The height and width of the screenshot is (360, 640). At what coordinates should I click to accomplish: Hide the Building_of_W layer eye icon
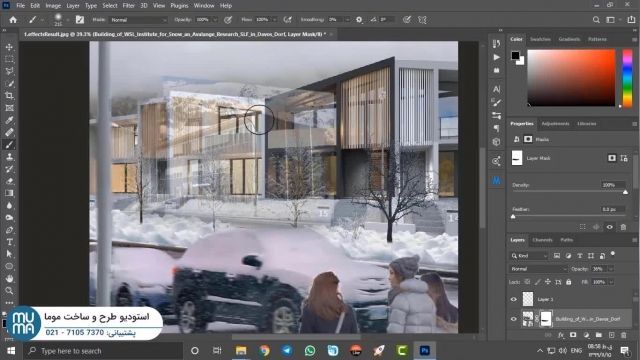point(513,319)
